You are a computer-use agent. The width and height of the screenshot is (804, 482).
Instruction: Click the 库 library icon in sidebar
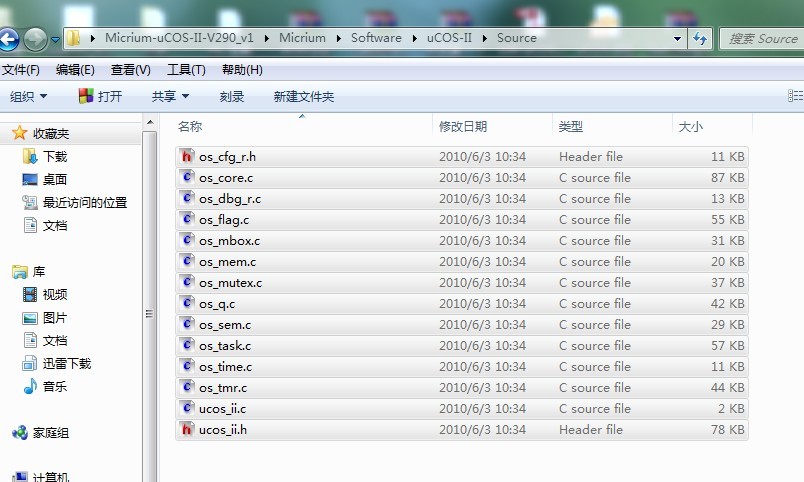click(19, 272)
